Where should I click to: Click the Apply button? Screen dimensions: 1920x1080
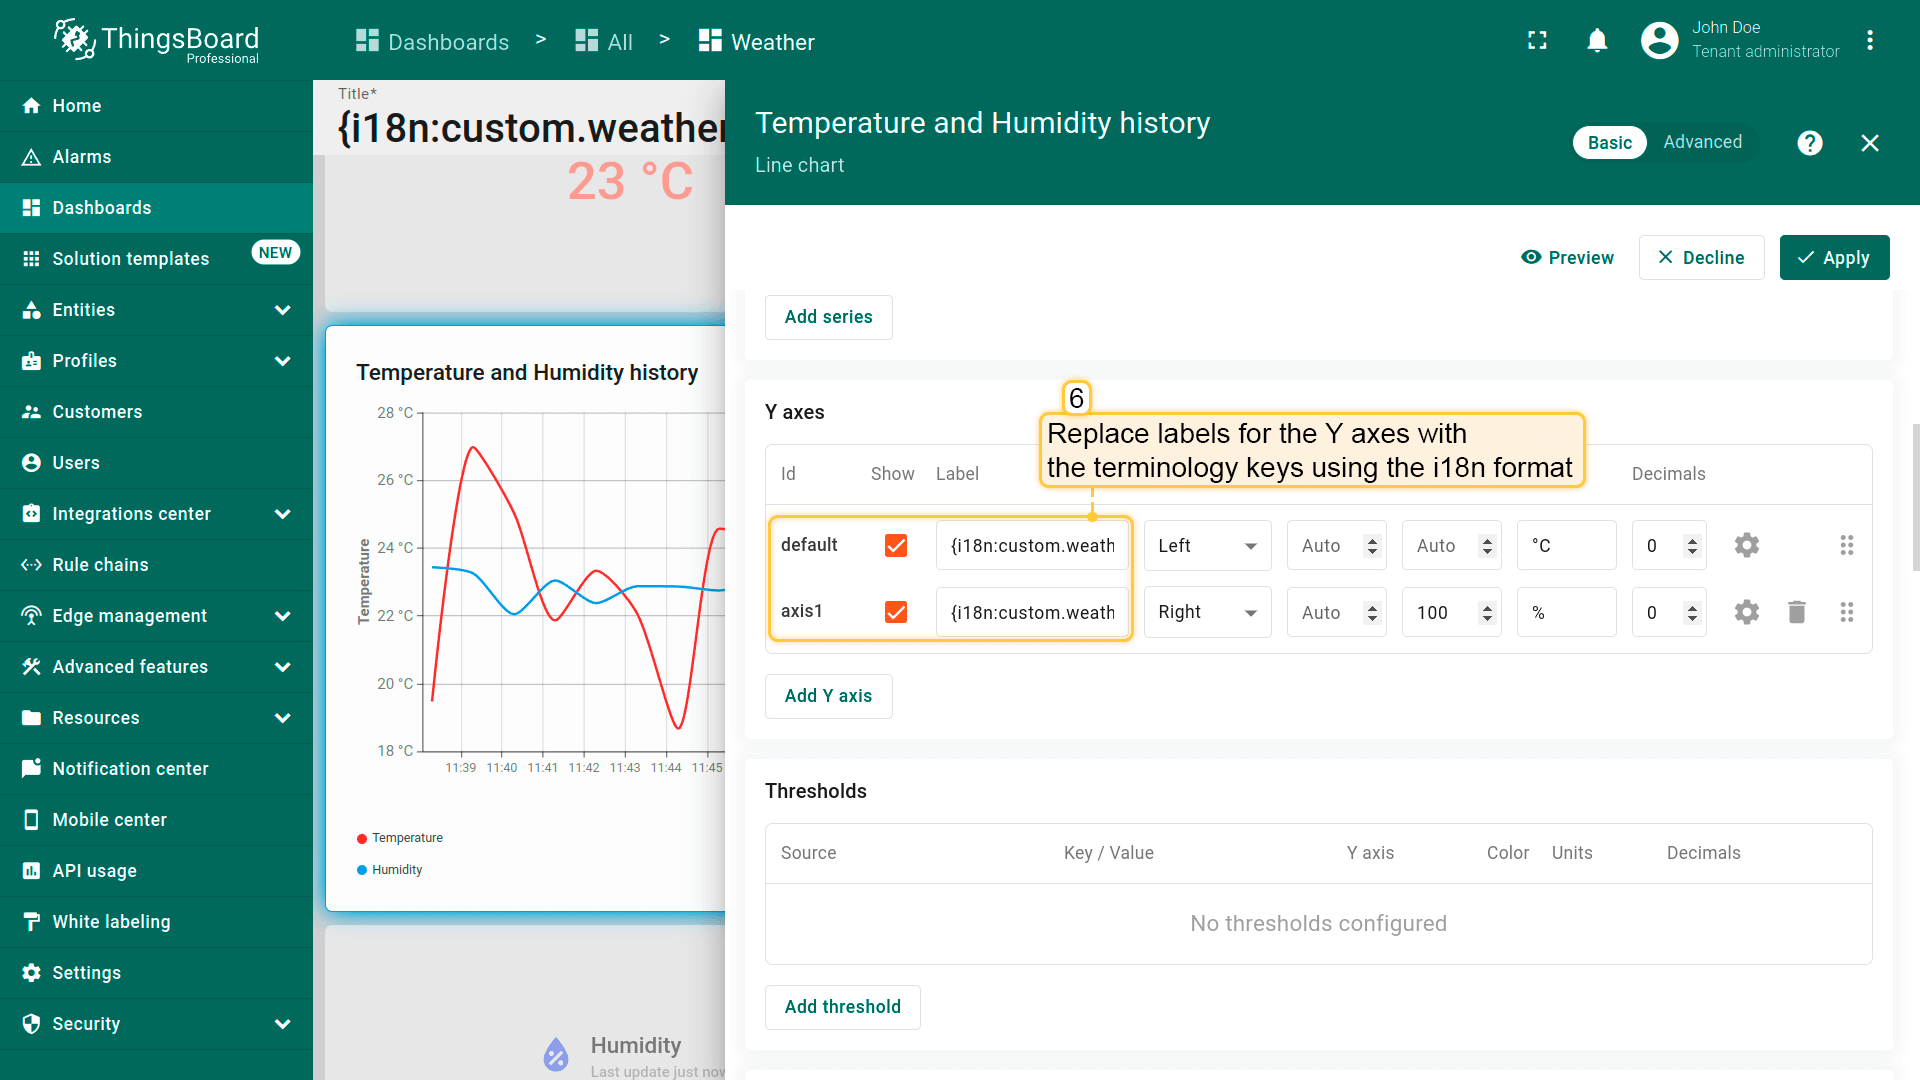[x=1834, y=258]
